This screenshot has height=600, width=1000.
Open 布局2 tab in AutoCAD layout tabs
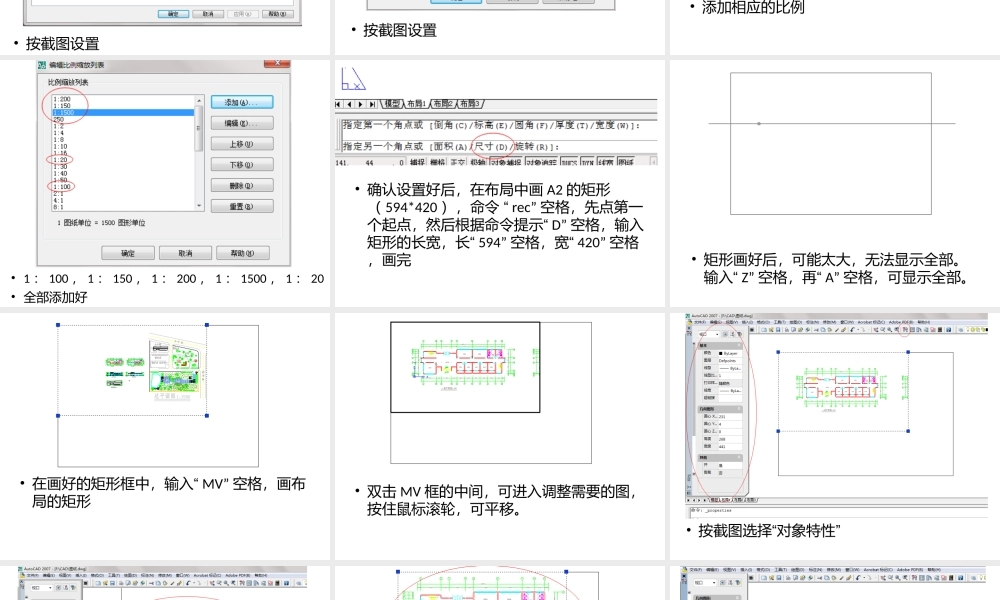click(443, 103)
